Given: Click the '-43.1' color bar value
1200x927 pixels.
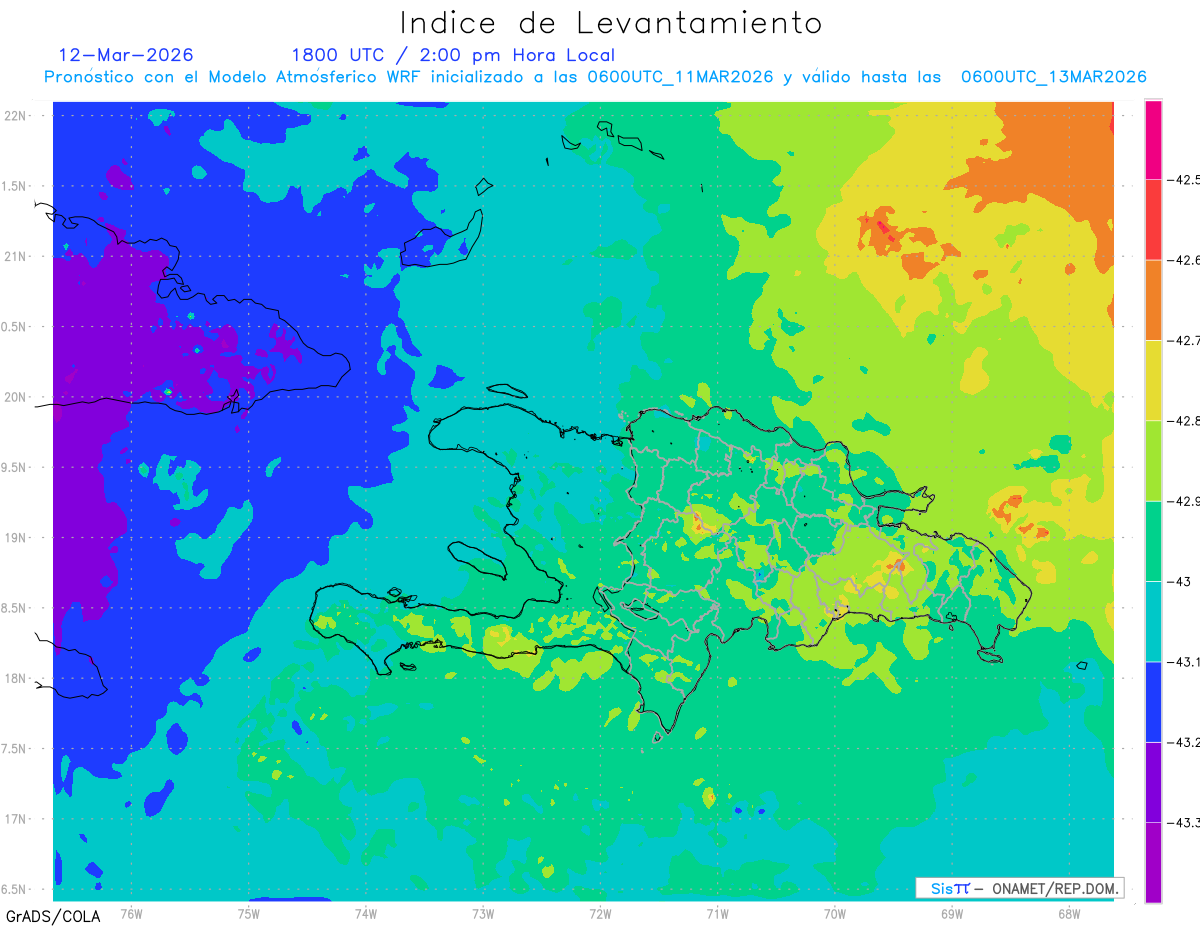Looking at the screenshot, I should (x=1185, y=662).
